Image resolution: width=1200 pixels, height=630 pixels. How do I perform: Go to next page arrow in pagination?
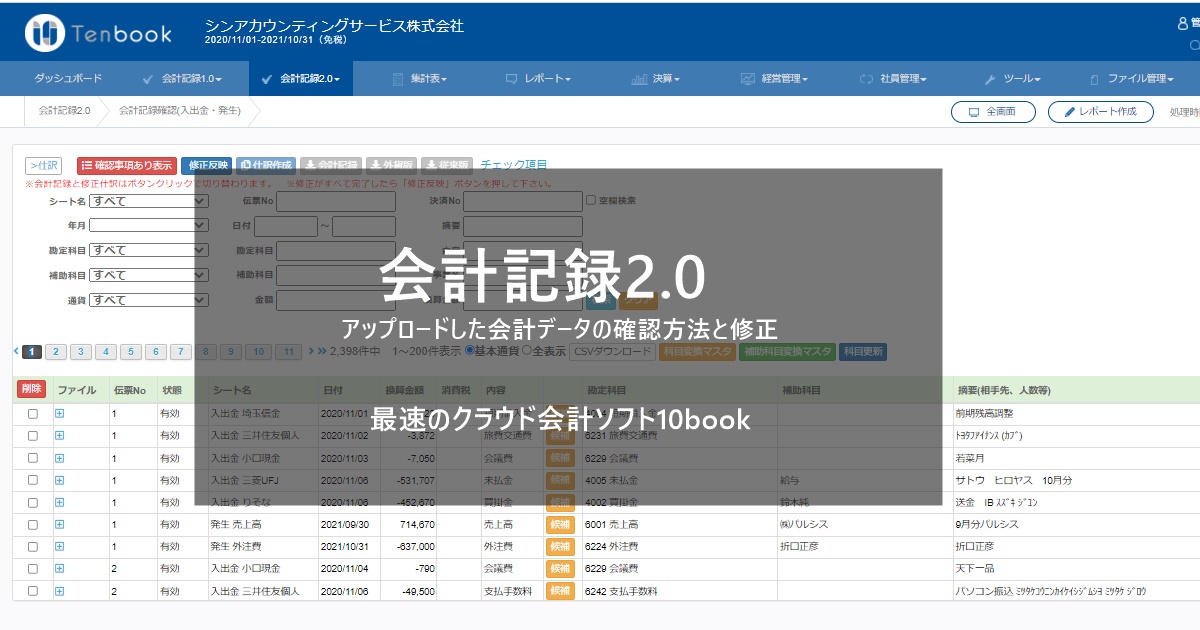pos(310,351)
